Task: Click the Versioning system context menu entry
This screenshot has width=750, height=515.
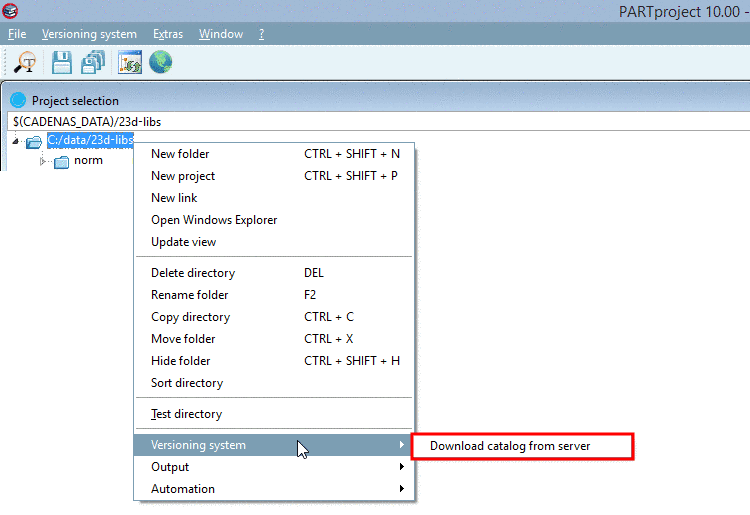Action: (274, 445)
